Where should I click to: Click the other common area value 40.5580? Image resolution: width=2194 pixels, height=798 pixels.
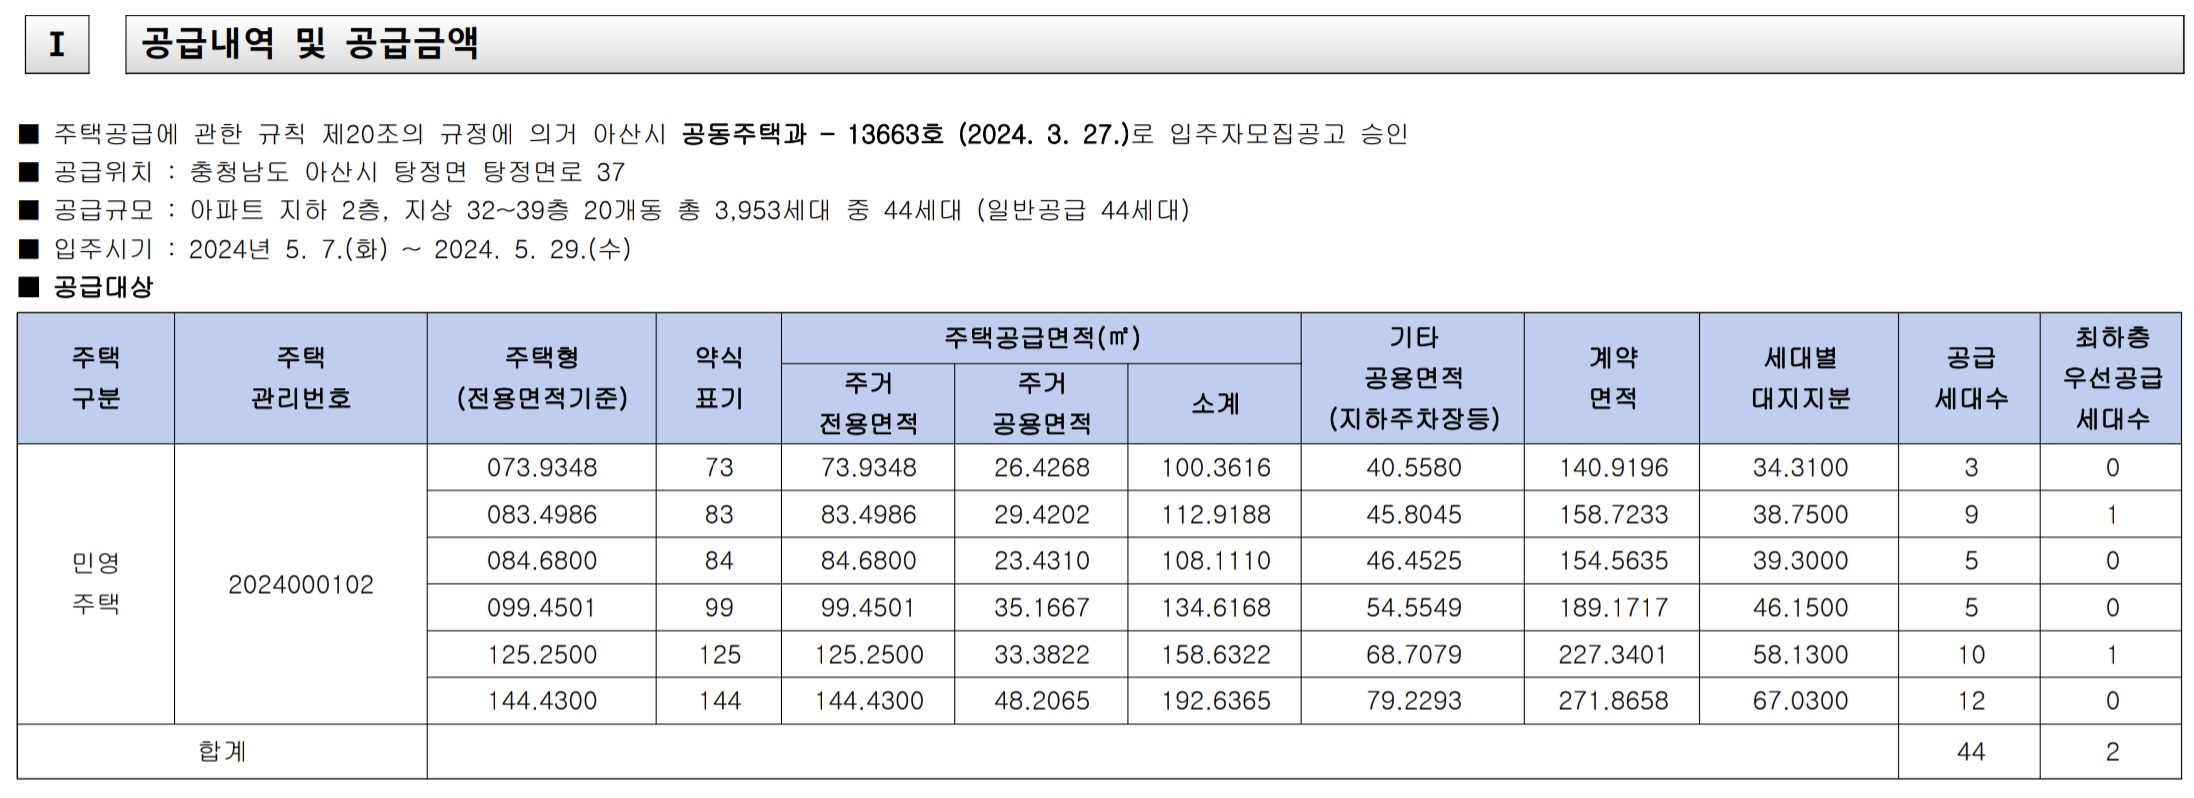[1413, 467]
